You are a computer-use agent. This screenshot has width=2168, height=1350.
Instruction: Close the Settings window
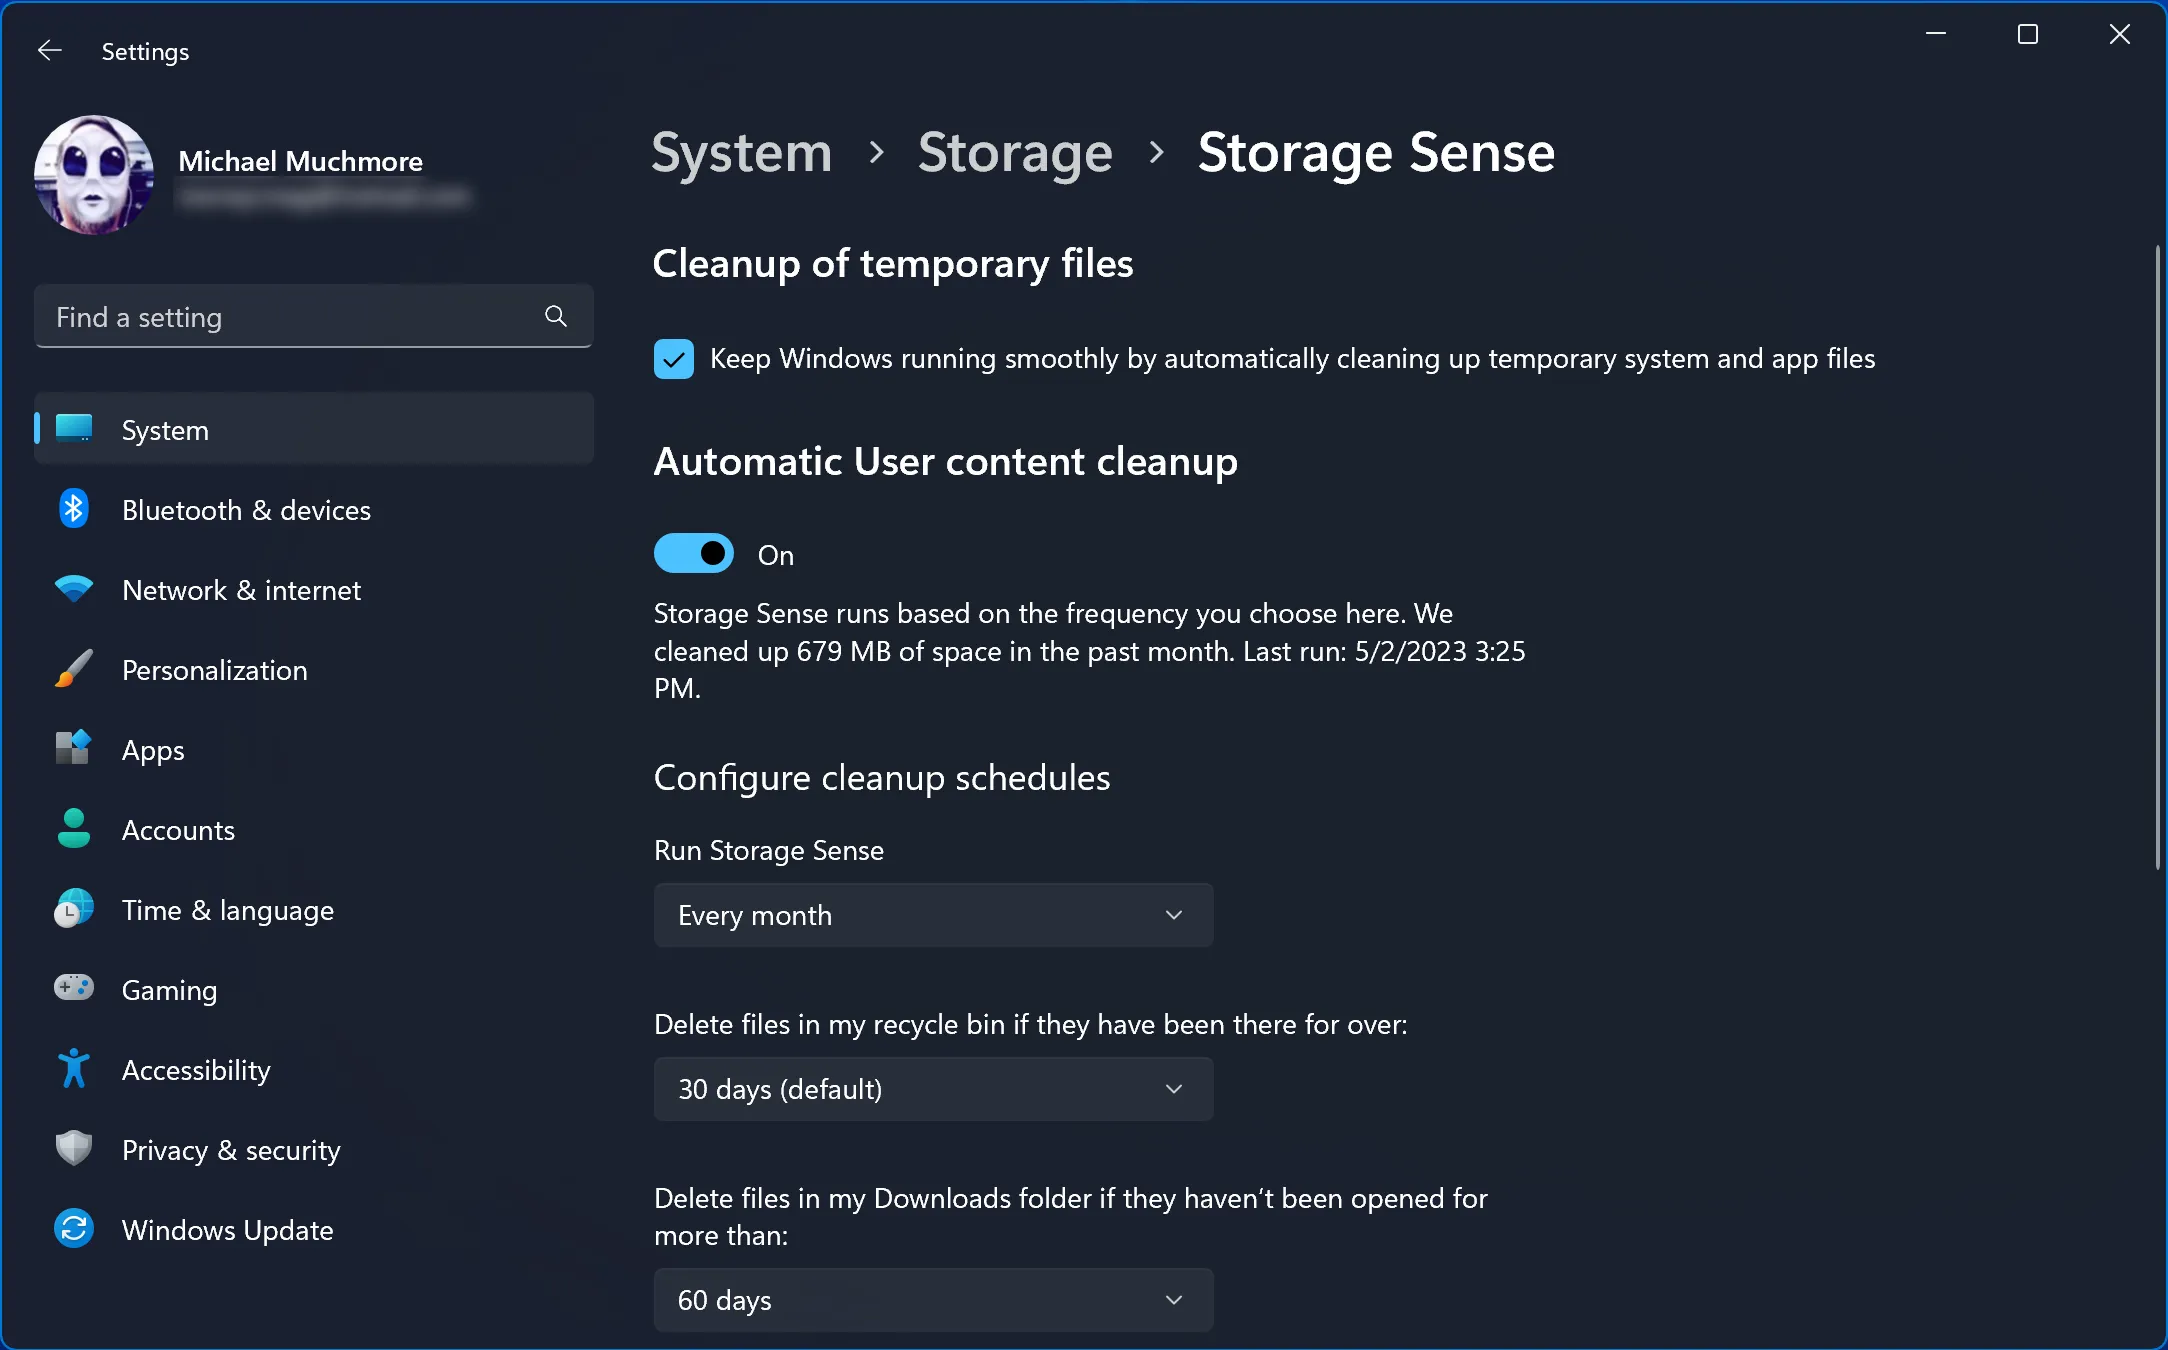(2120, 34)
